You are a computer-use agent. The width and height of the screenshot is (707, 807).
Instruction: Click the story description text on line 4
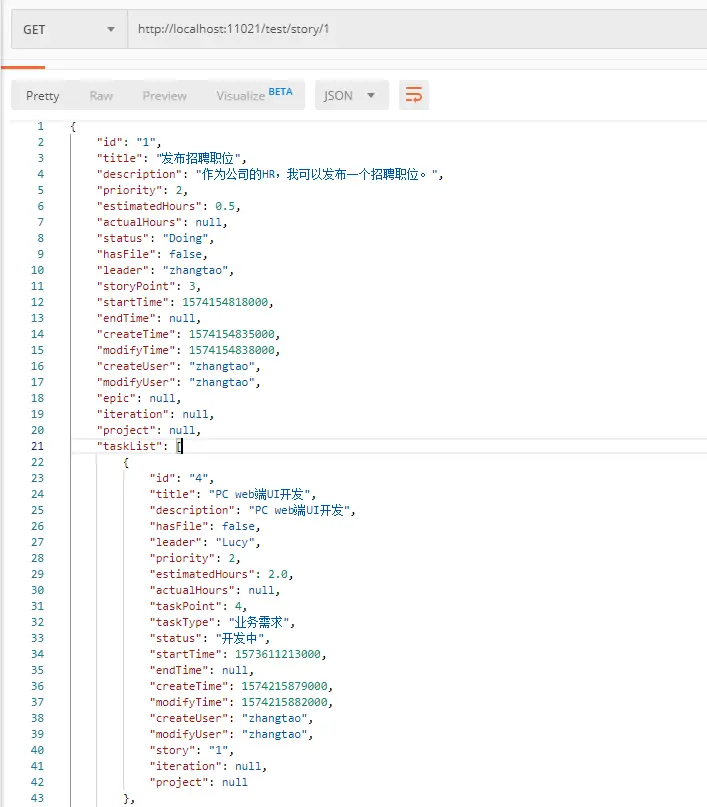click(x=316, y=174)
